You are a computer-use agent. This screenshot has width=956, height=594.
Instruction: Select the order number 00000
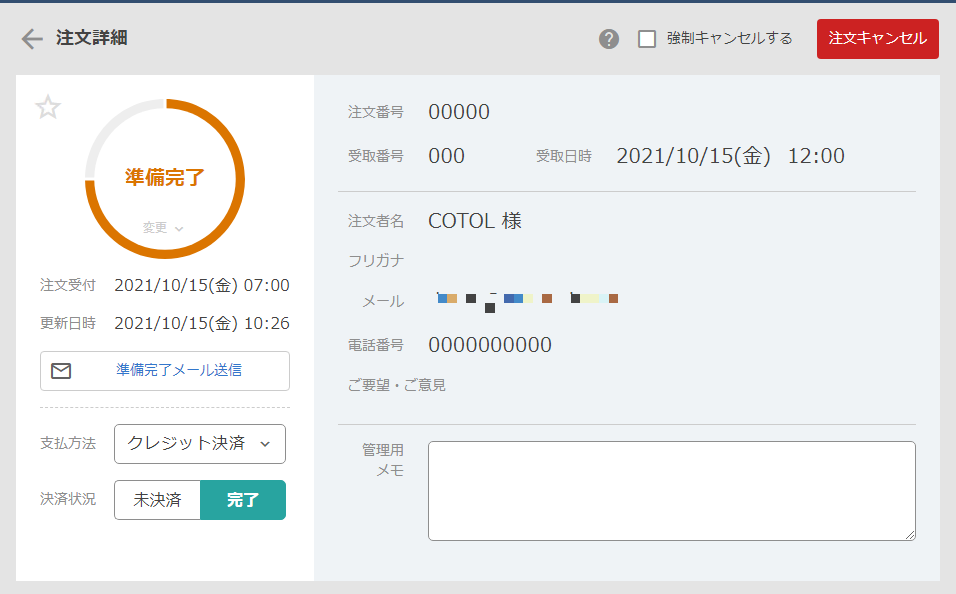459,112
